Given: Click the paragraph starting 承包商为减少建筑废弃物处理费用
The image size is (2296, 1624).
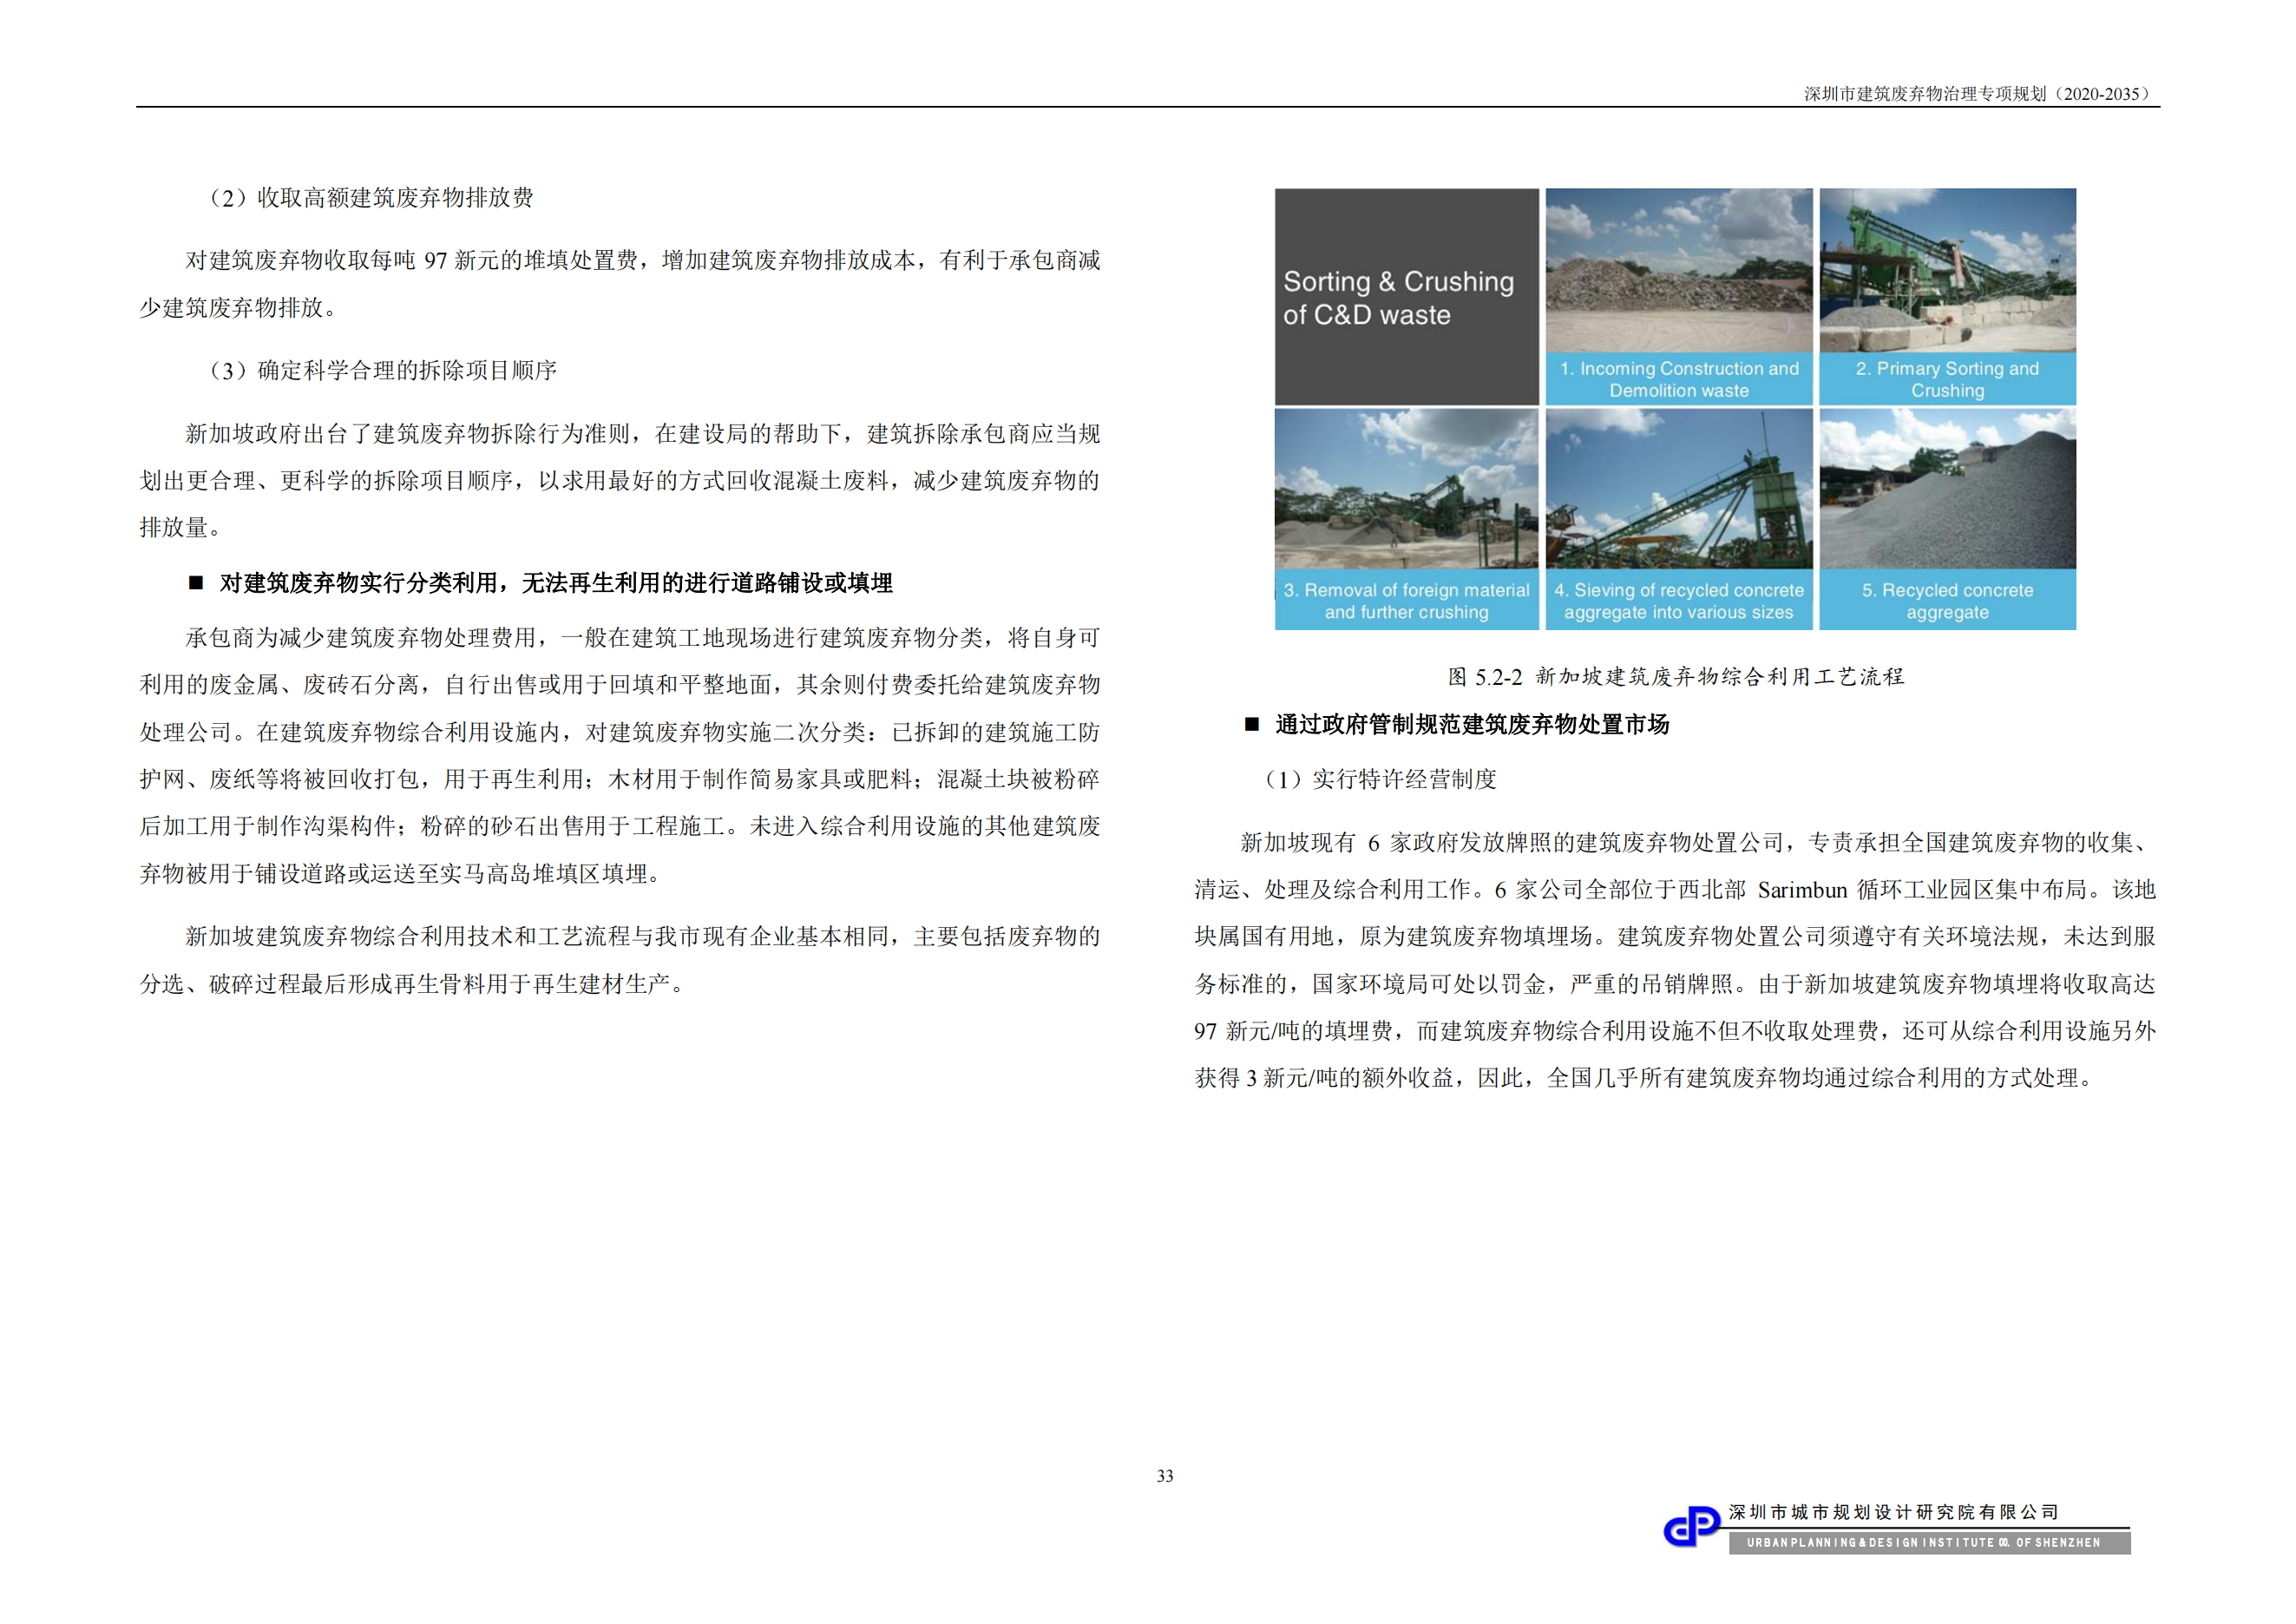Looking at the screenshot, I should click(x=620, y=756).
